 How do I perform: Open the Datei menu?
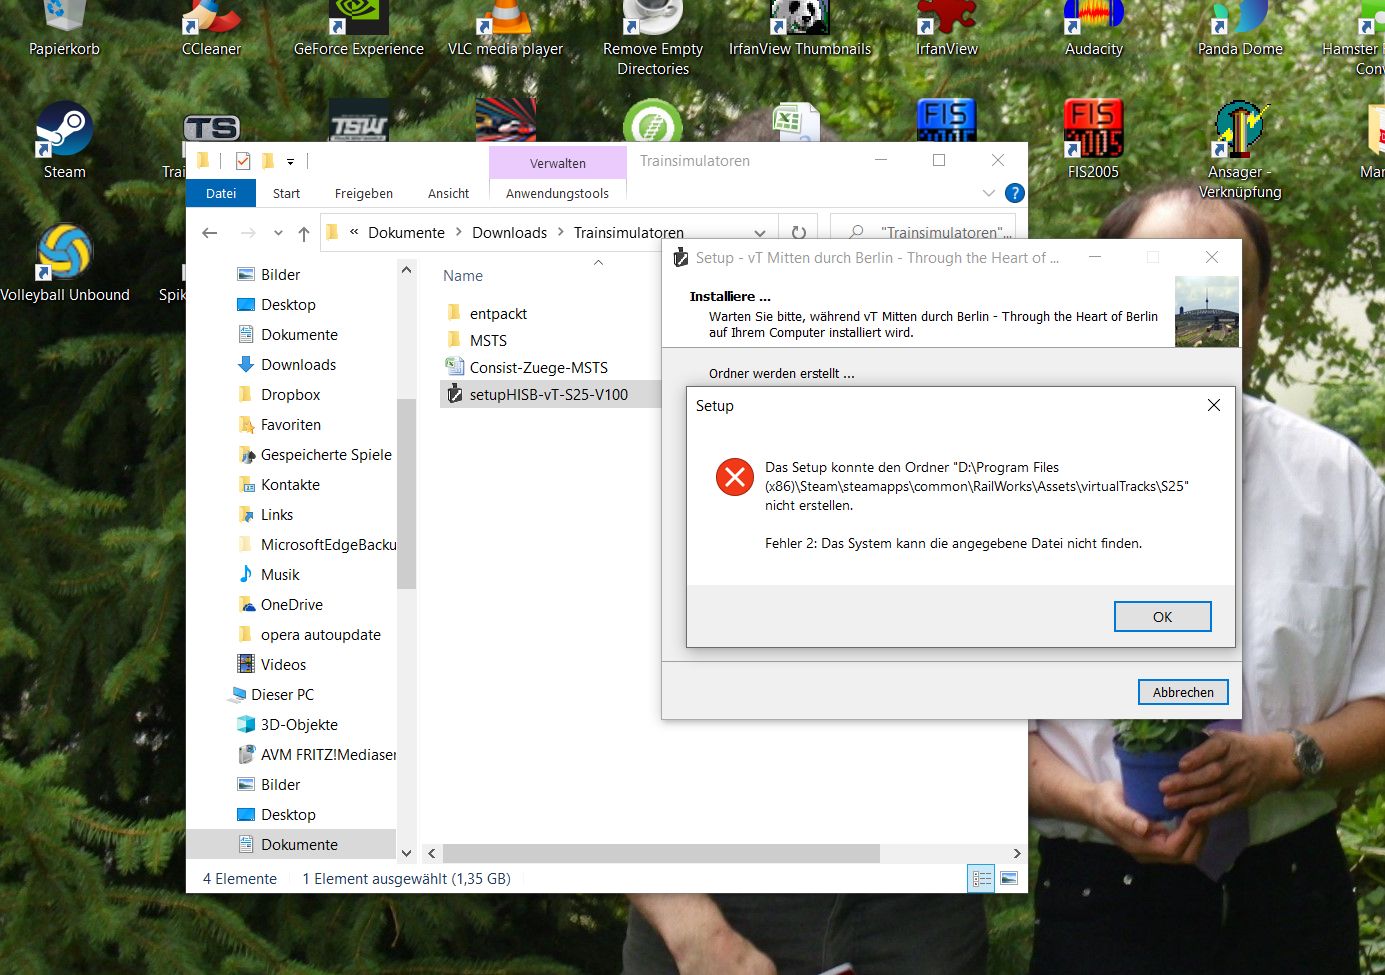221,193
